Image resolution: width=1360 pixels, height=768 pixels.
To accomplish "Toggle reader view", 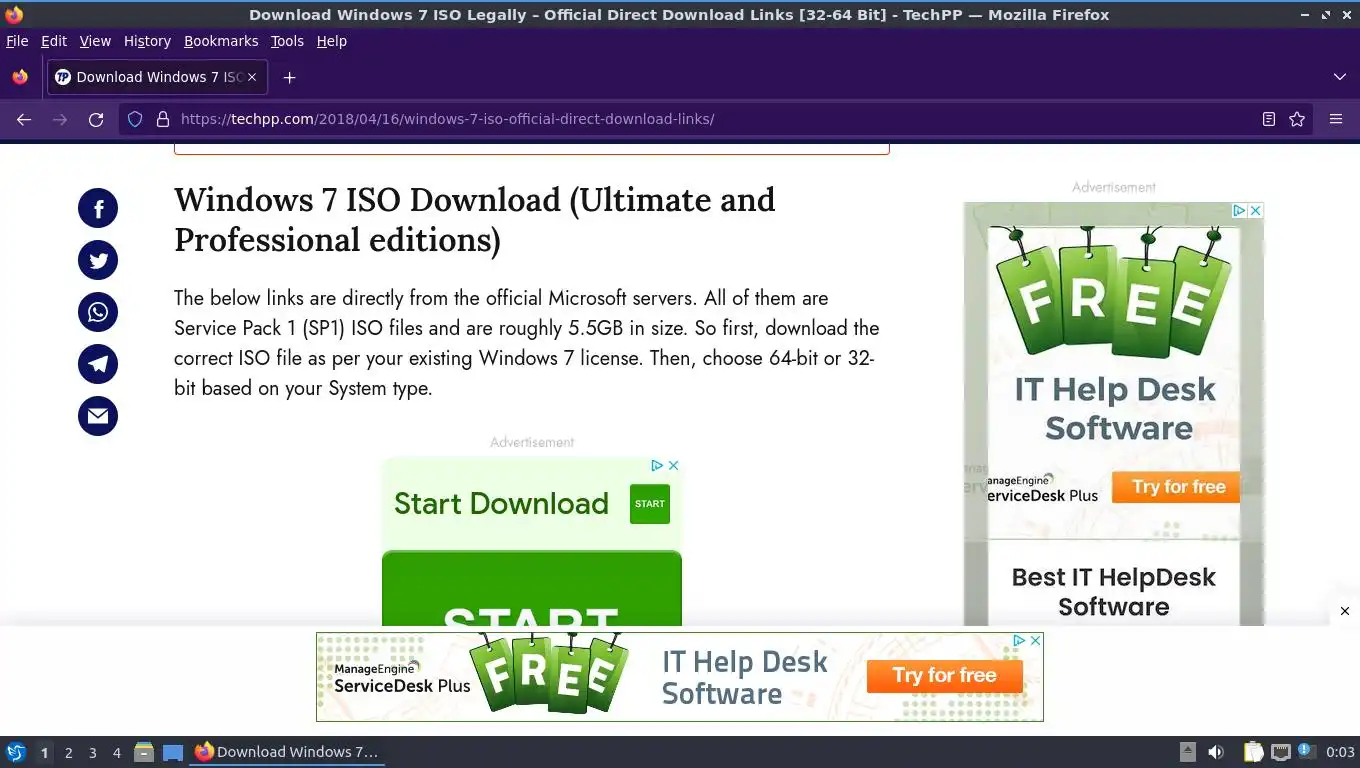I will (1269, 119).
